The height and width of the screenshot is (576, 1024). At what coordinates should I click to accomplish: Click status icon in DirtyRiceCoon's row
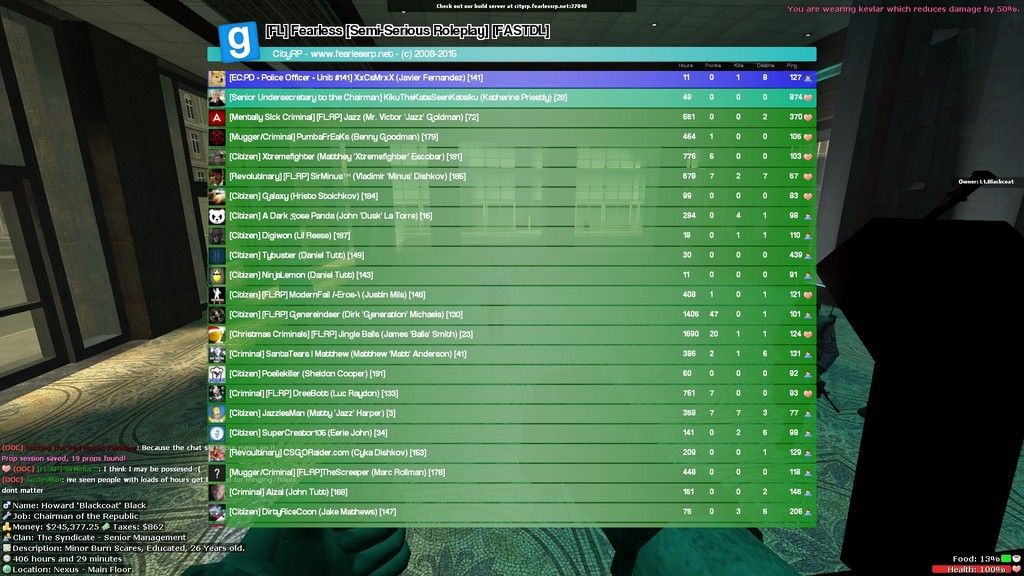[808, 512]
